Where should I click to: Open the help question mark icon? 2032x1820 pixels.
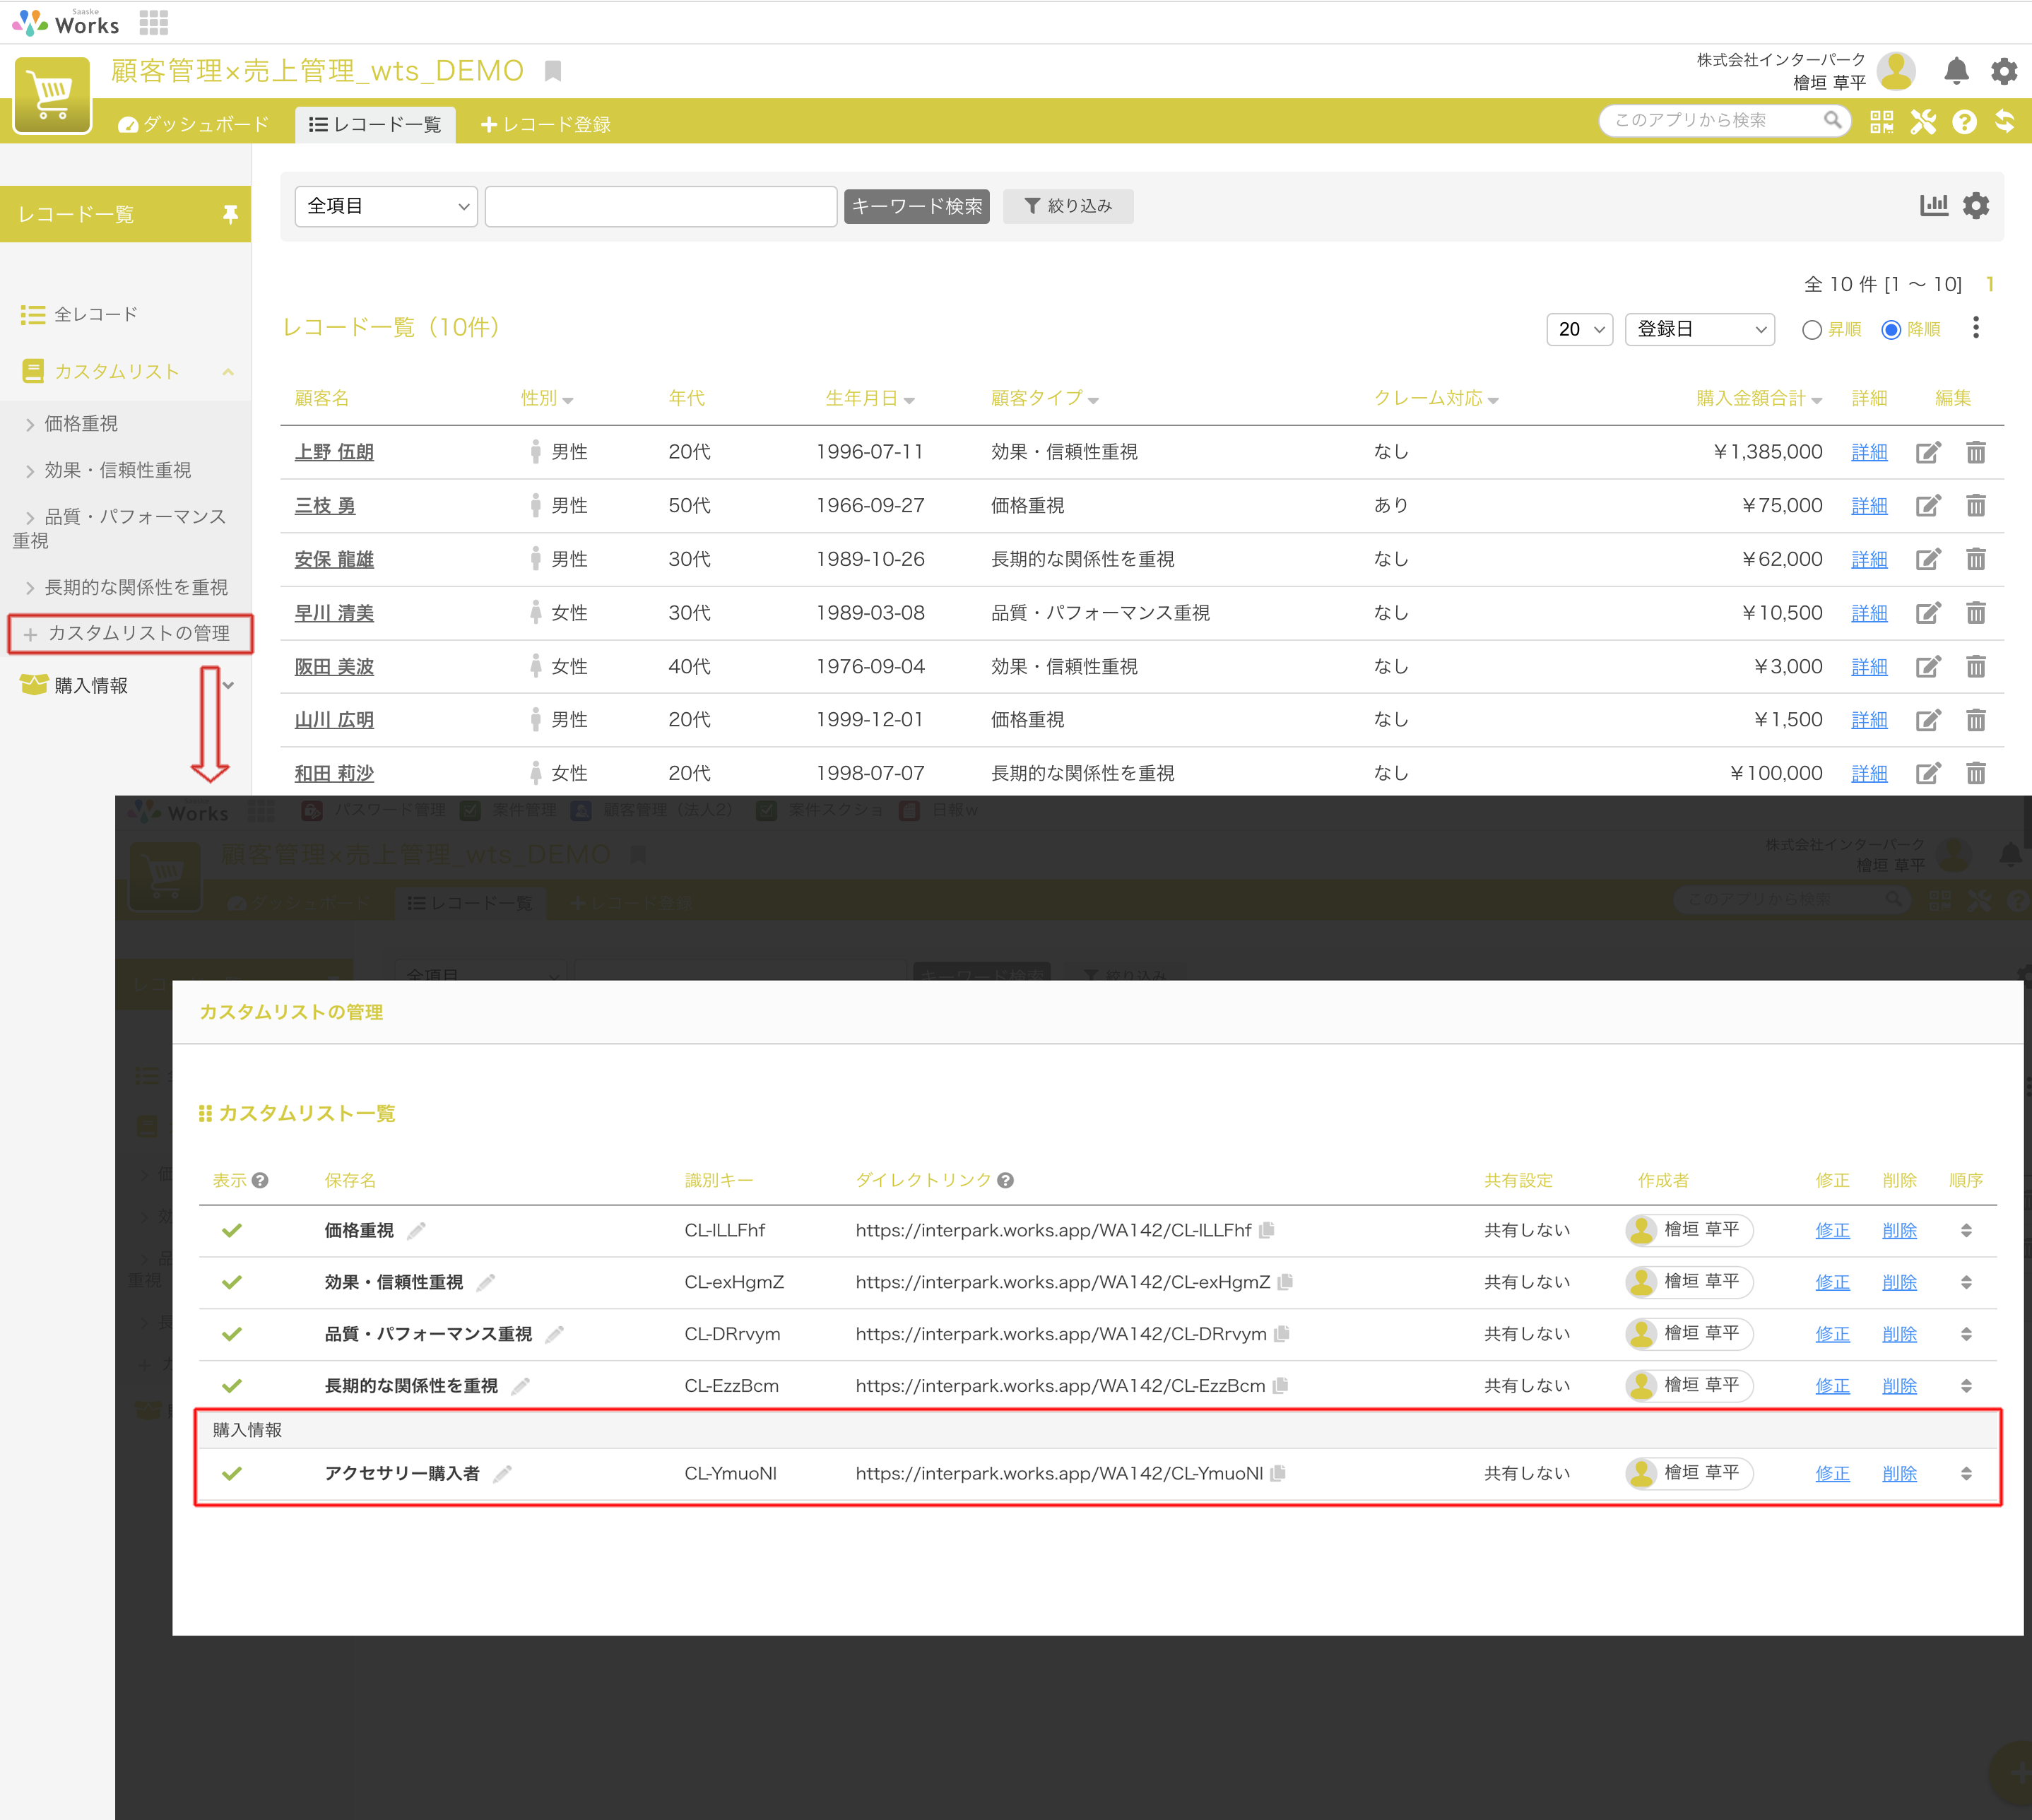click(x=1964, y=122)
